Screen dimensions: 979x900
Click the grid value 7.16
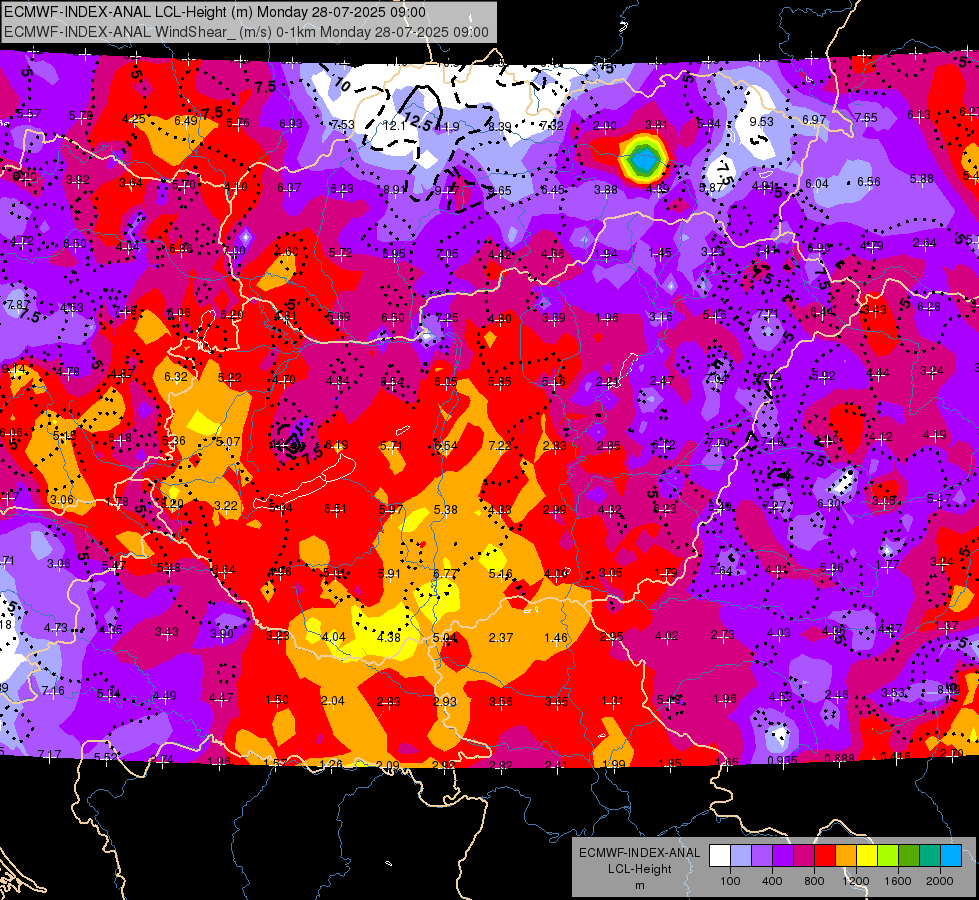53,691
